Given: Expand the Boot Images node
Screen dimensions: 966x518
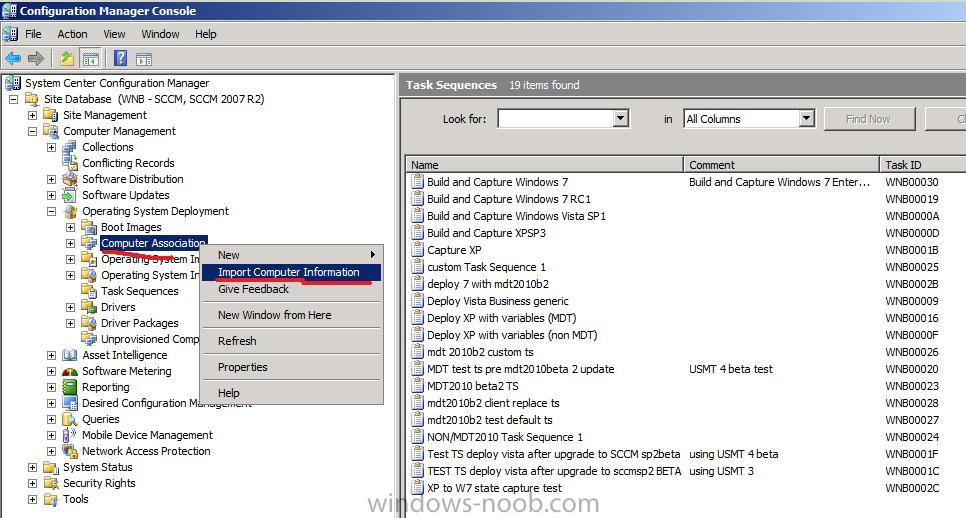Looking at the screenshot, I should pos(71,227).
